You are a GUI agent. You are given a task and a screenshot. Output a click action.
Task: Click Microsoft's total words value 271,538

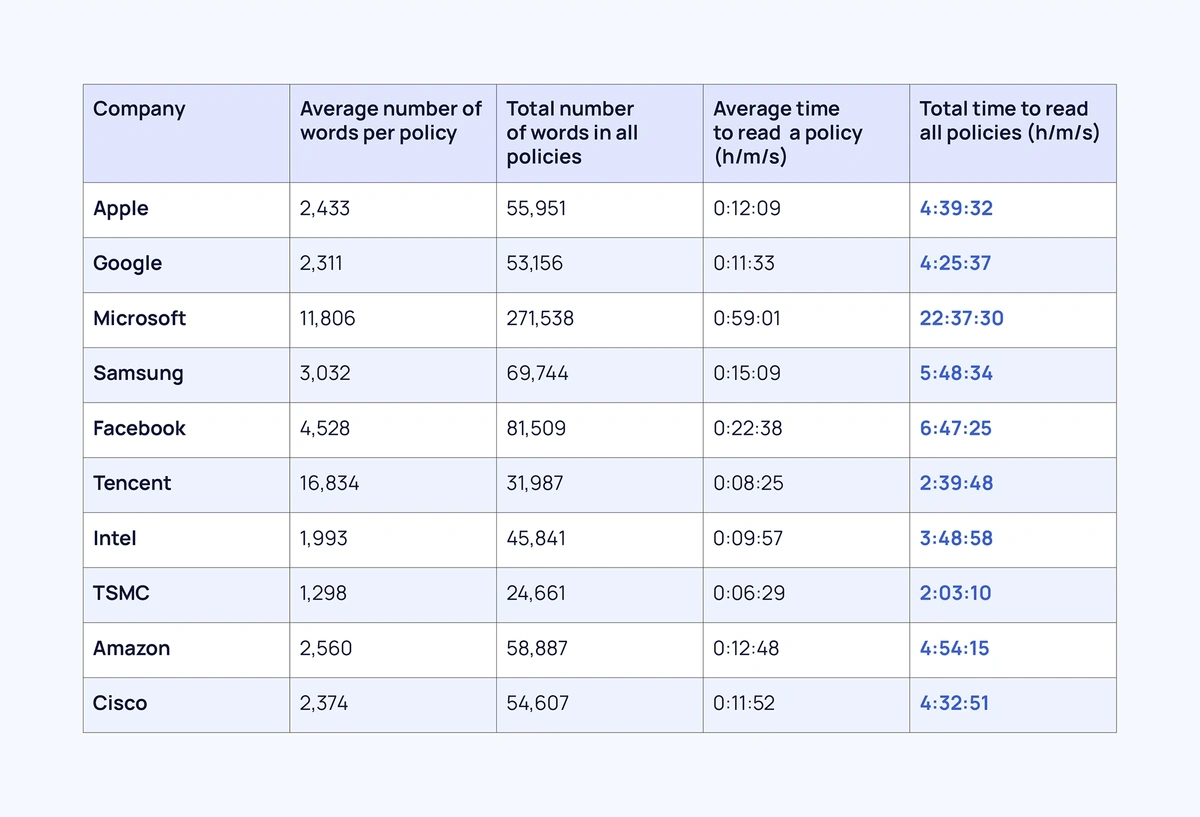540,319
